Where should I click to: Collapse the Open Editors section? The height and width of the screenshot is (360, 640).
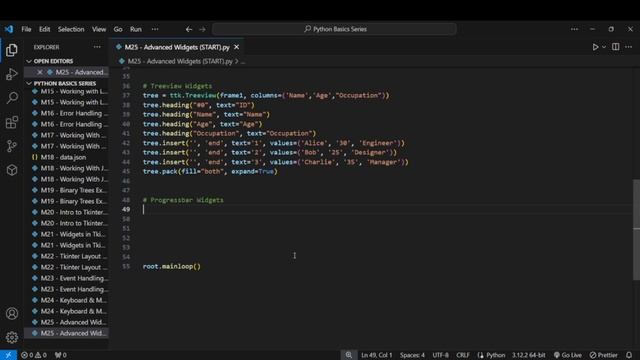(x=29, y=61)
